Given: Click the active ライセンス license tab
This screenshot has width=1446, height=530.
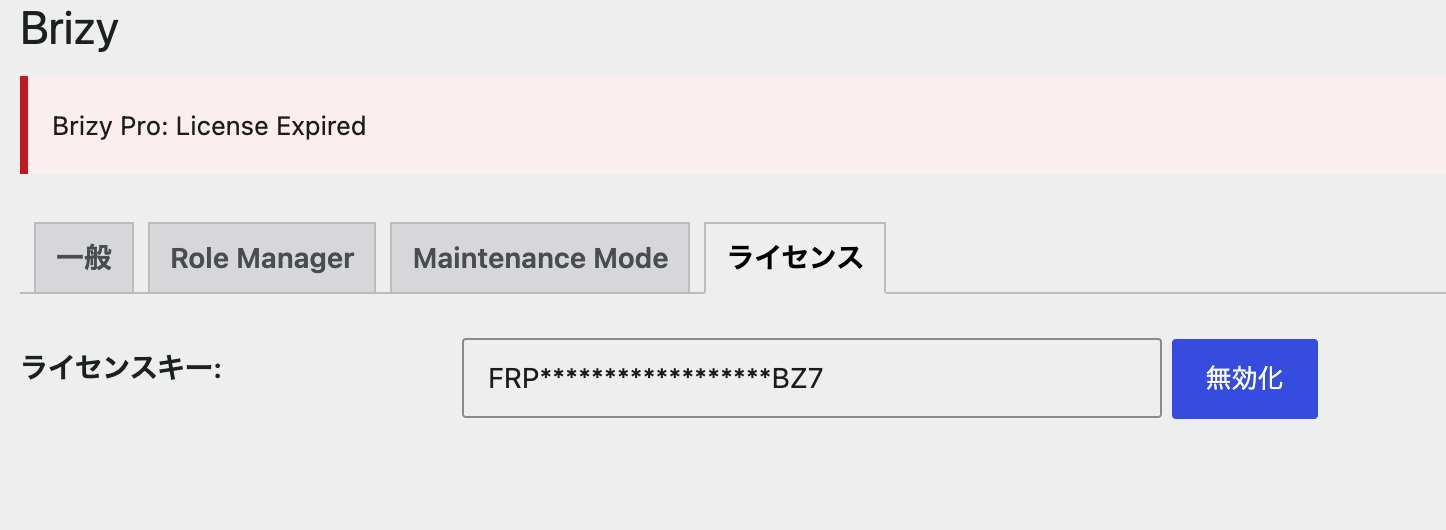Looking at the screenshot, I should 795,258.
